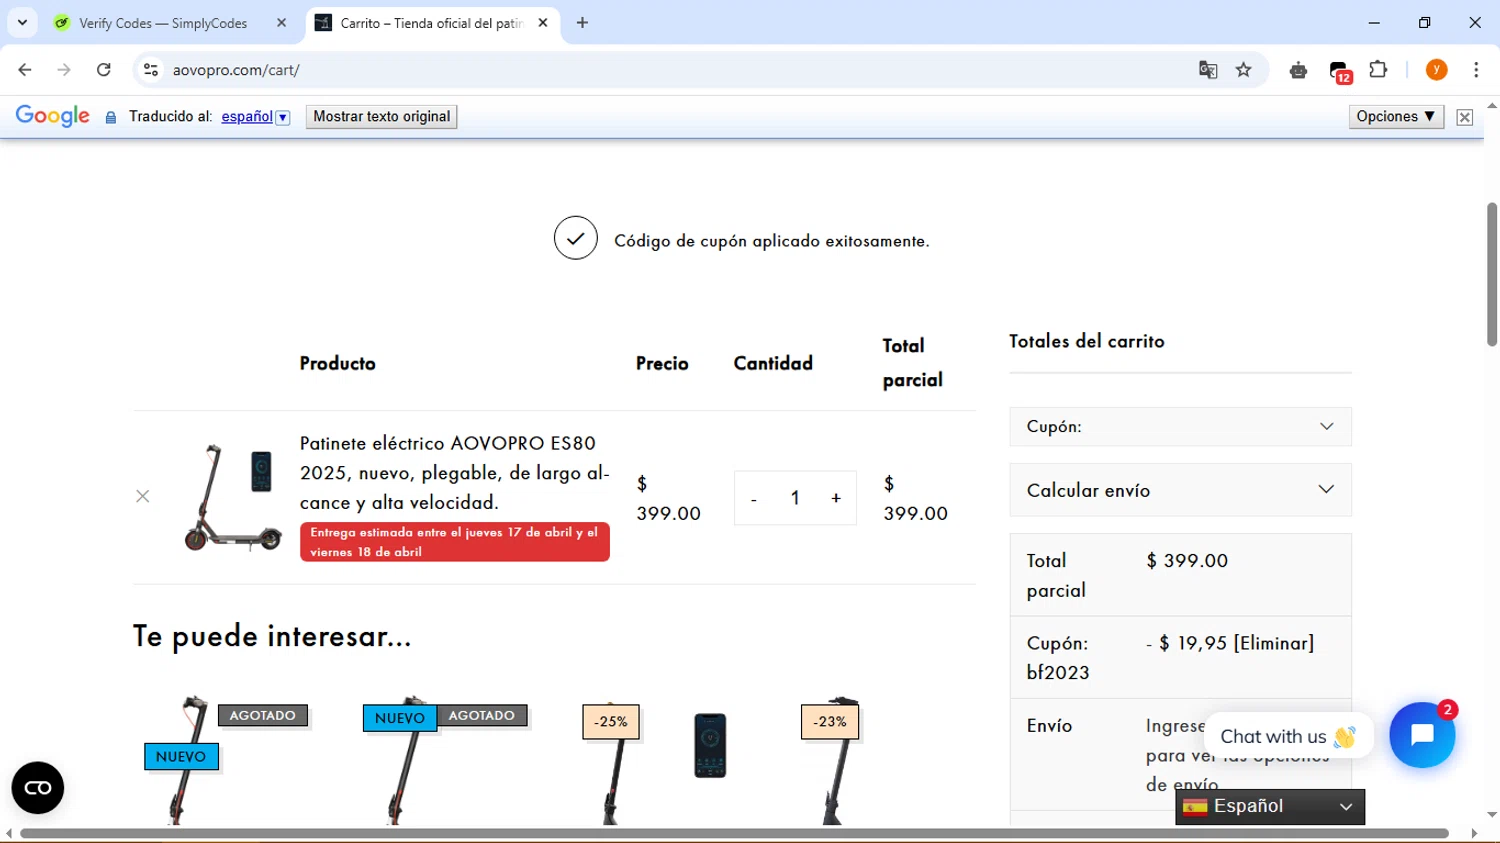The width and height of the screenshot is (1500, 843).
Task: Click the success checkmark circle icon
Action: pyautogui.click(x=576, y=238)
